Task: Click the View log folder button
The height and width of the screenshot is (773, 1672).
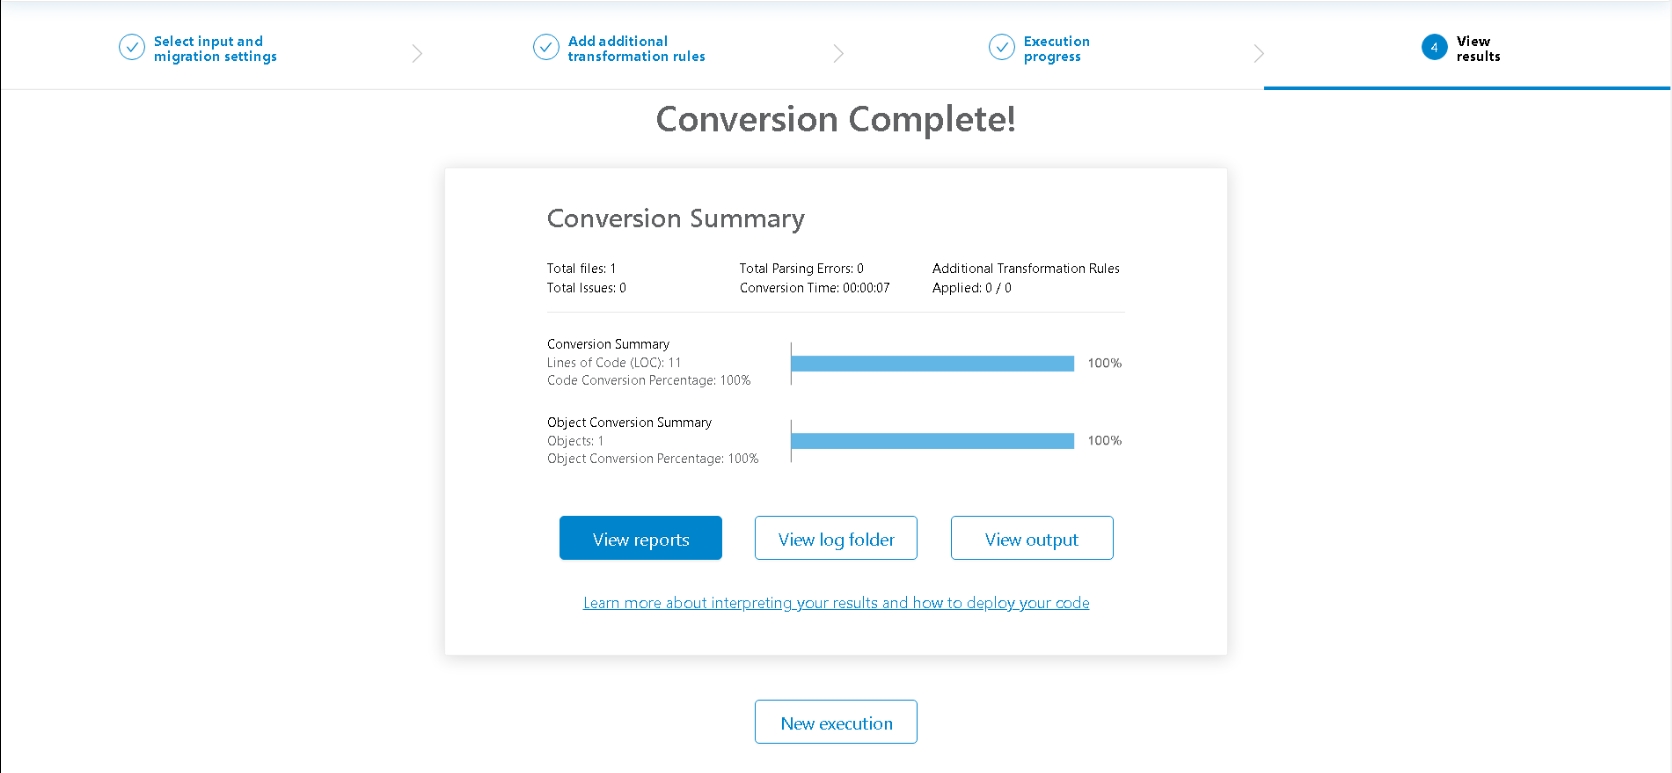Action: [836, 539]
